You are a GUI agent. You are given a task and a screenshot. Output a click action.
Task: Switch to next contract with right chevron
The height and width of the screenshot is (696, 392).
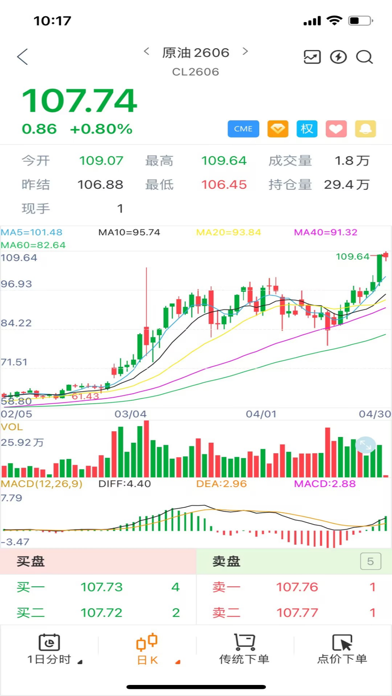pos(245,51)
